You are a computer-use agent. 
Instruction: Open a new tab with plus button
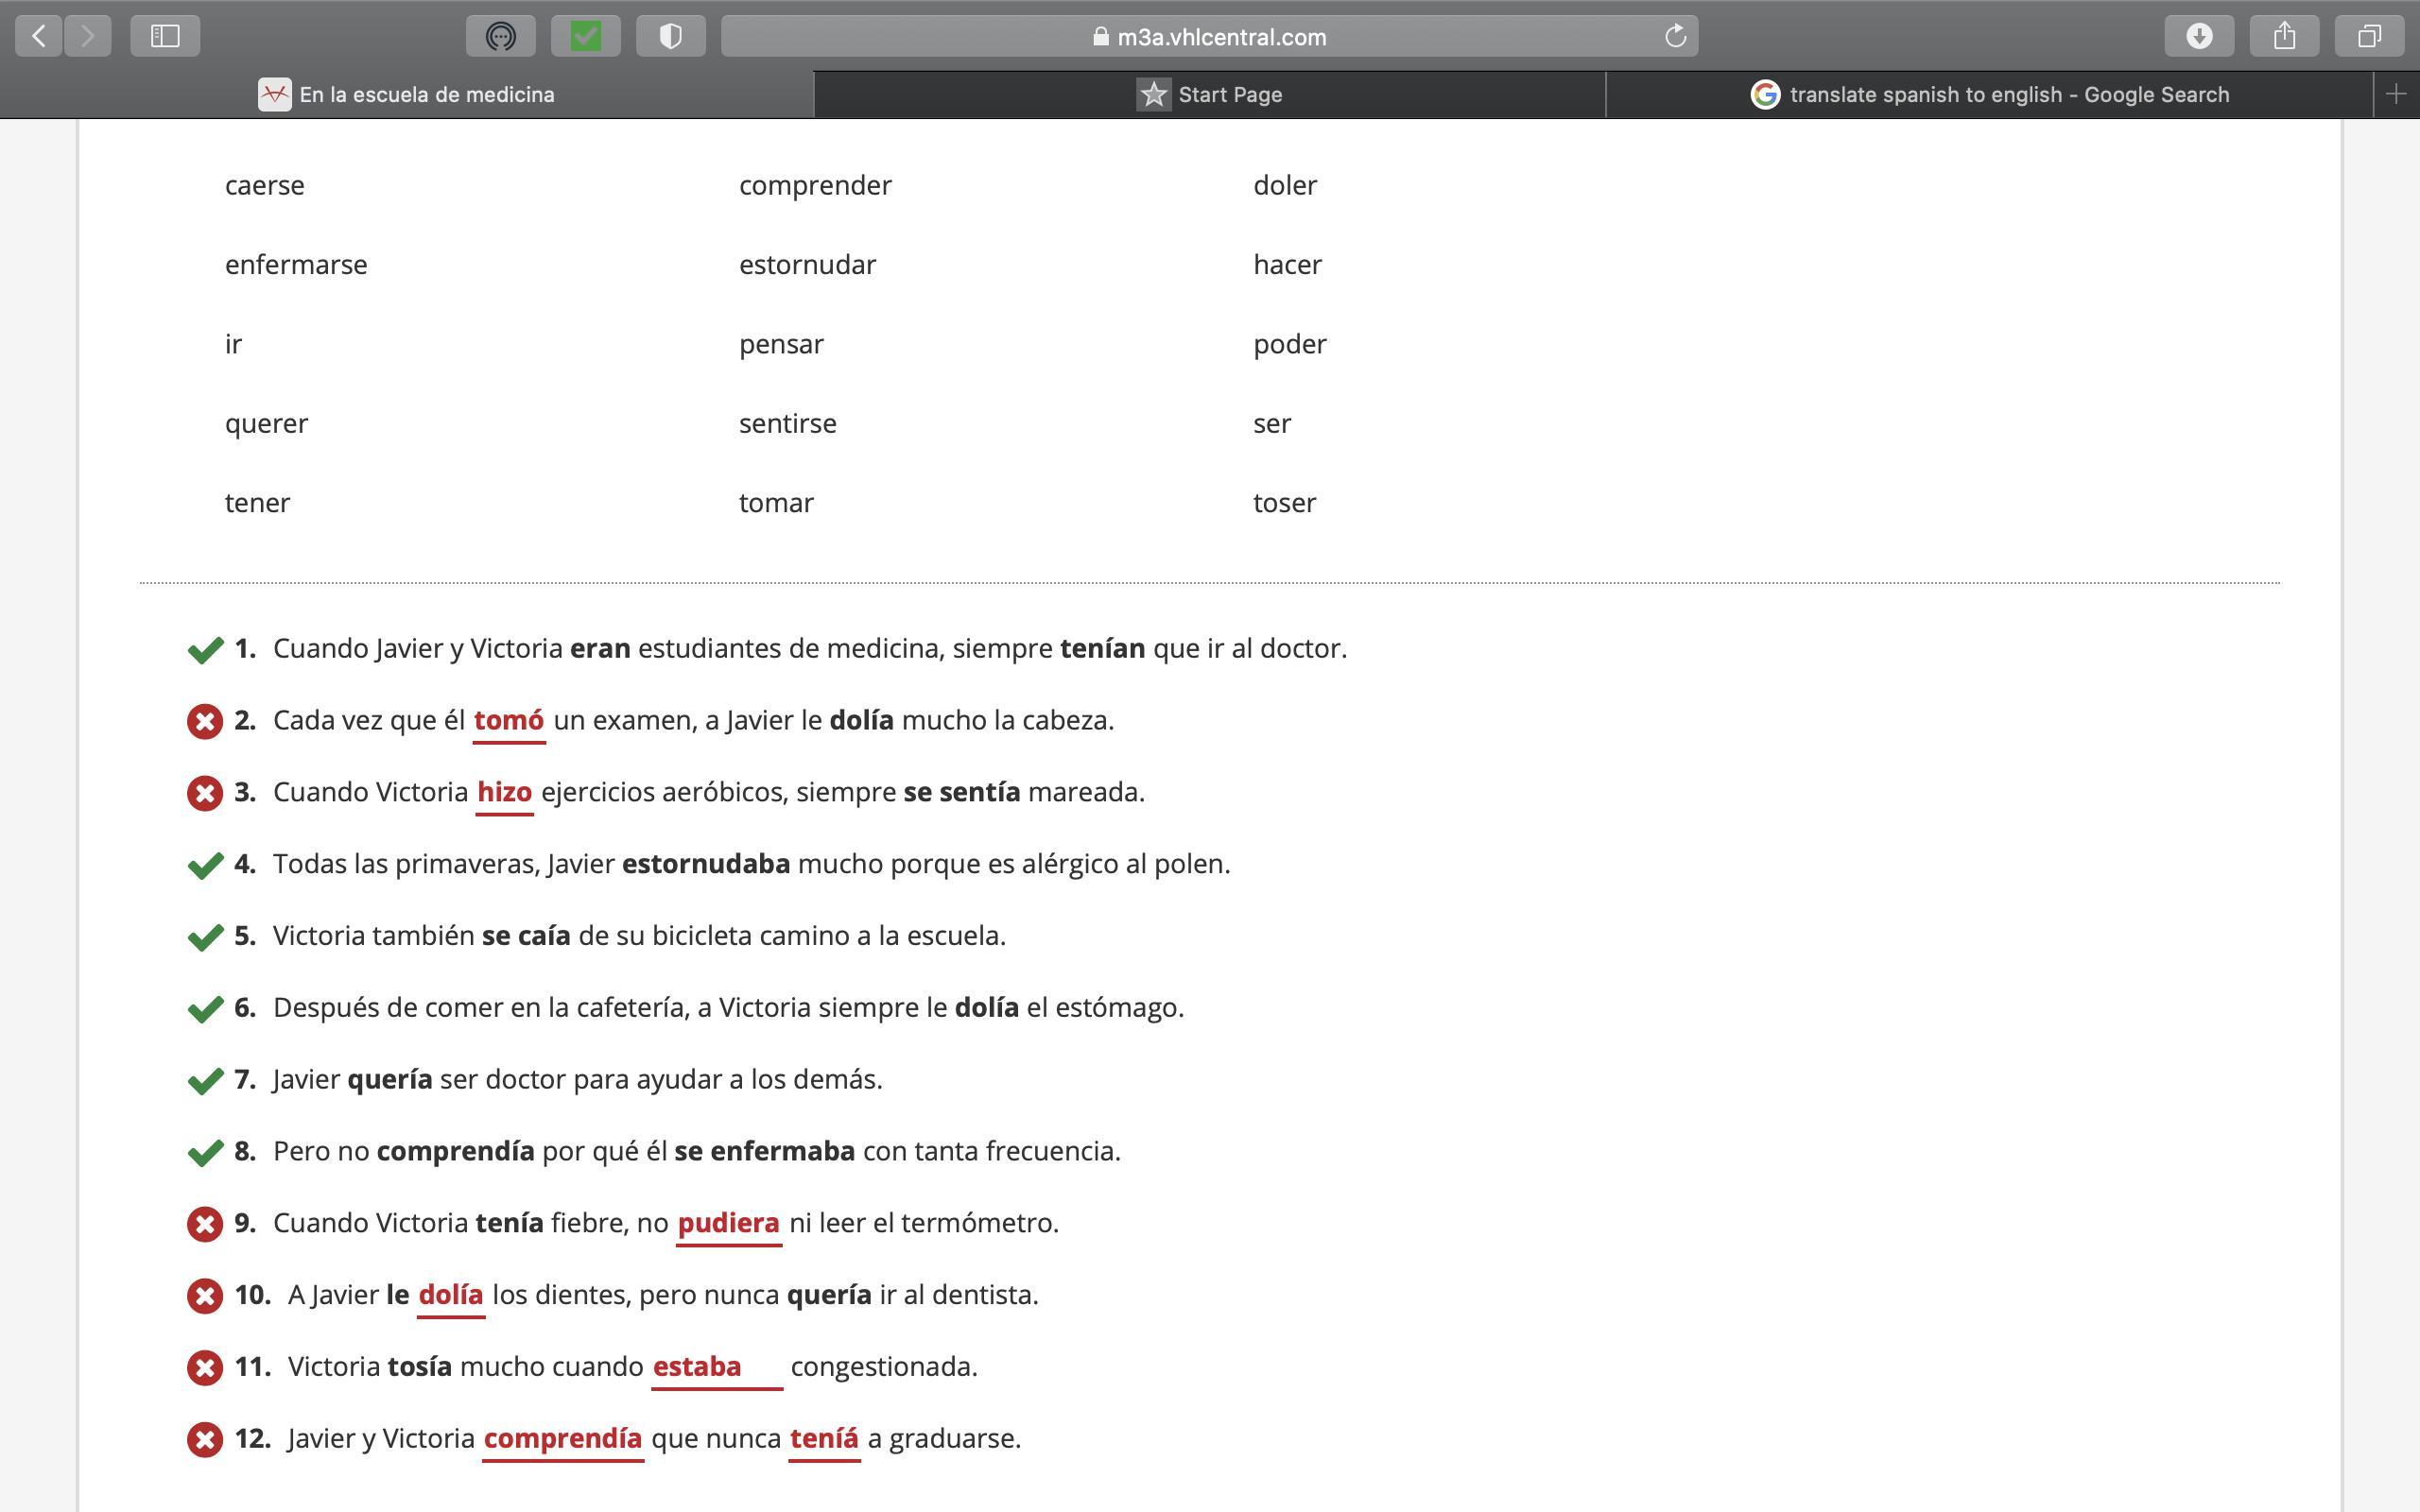[2395, 94]
